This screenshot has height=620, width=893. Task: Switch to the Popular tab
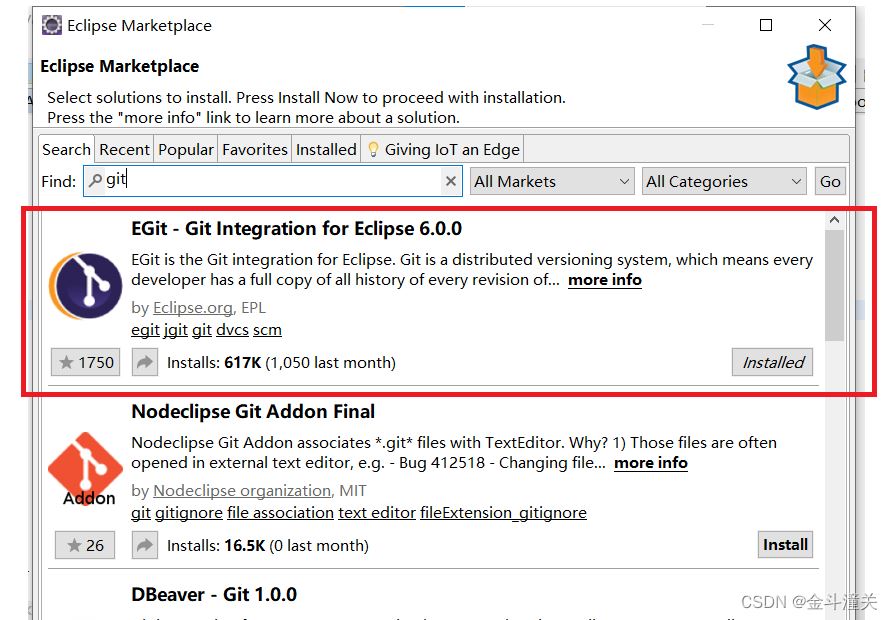[186, 149]
